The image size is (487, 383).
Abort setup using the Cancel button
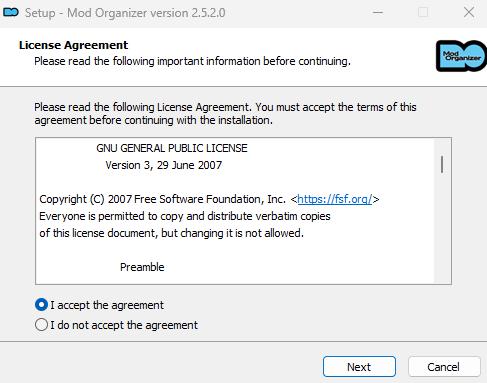coord(444,367)
